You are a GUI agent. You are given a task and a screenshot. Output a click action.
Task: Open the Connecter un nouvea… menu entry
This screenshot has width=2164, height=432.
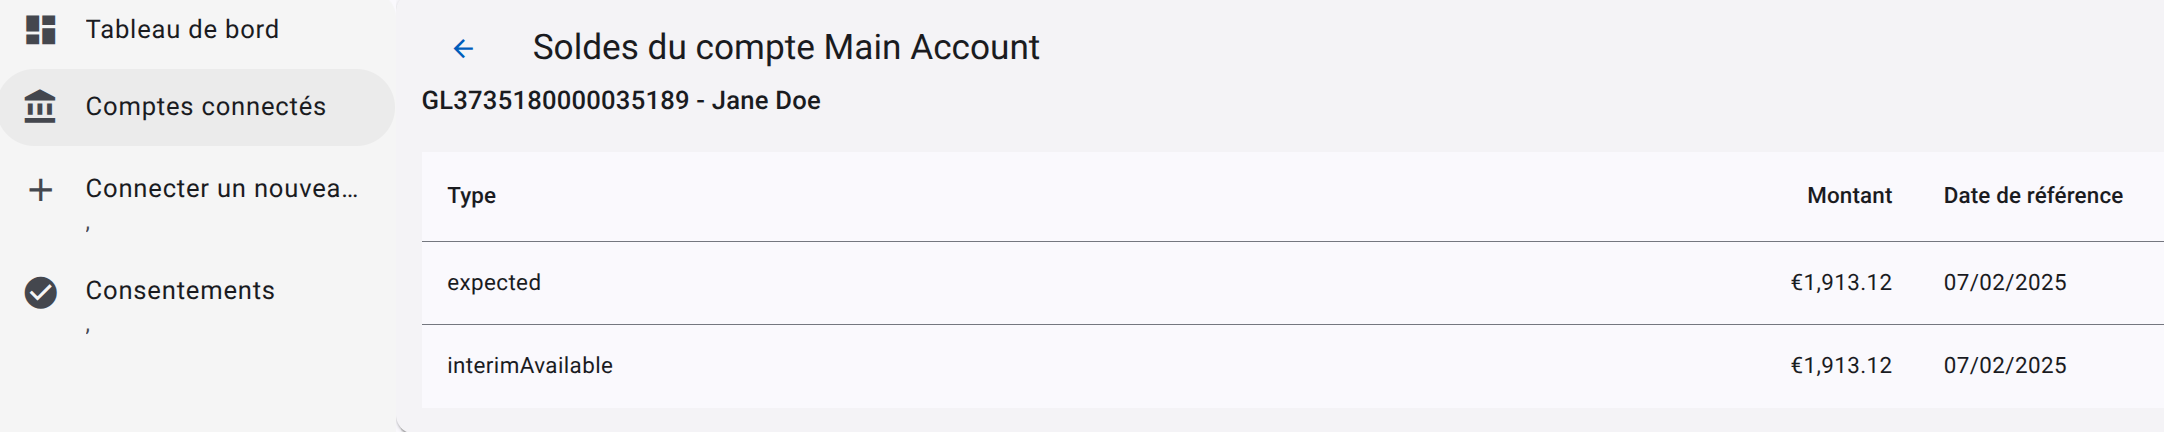[x=221, y=189]
